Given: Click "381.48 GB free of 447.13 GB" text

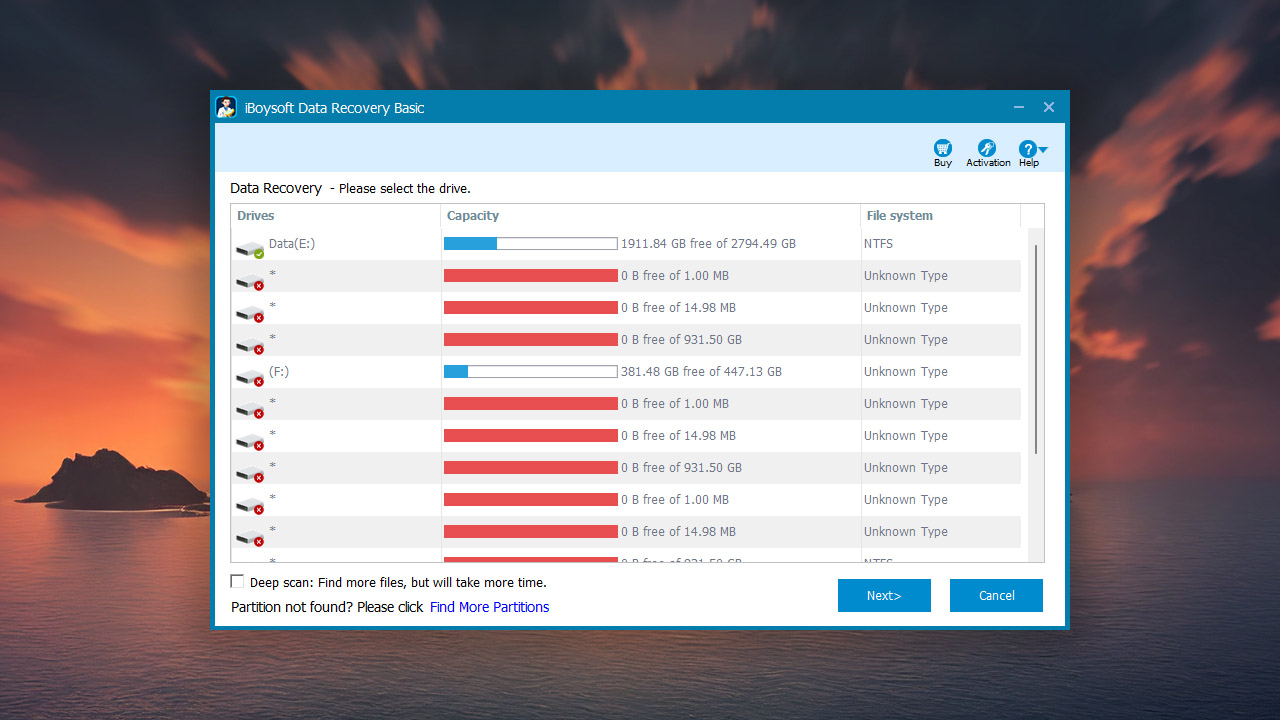Looking at the screenshot, I should tap(701, 372).
